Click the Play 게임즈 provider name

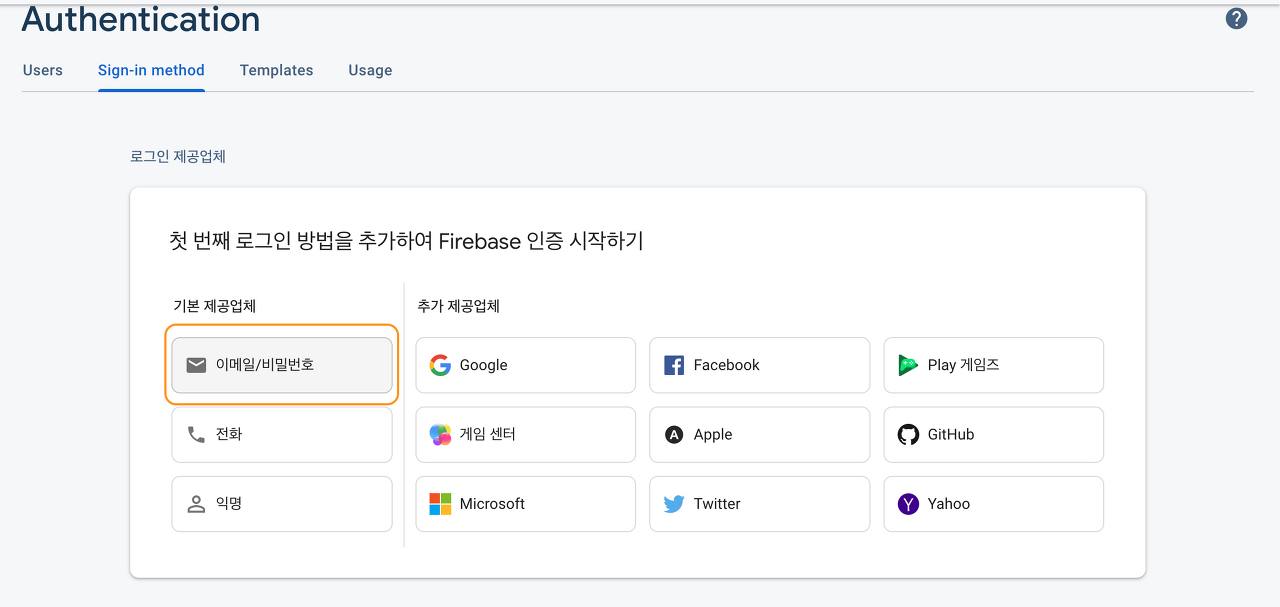[x=964, y=365]
